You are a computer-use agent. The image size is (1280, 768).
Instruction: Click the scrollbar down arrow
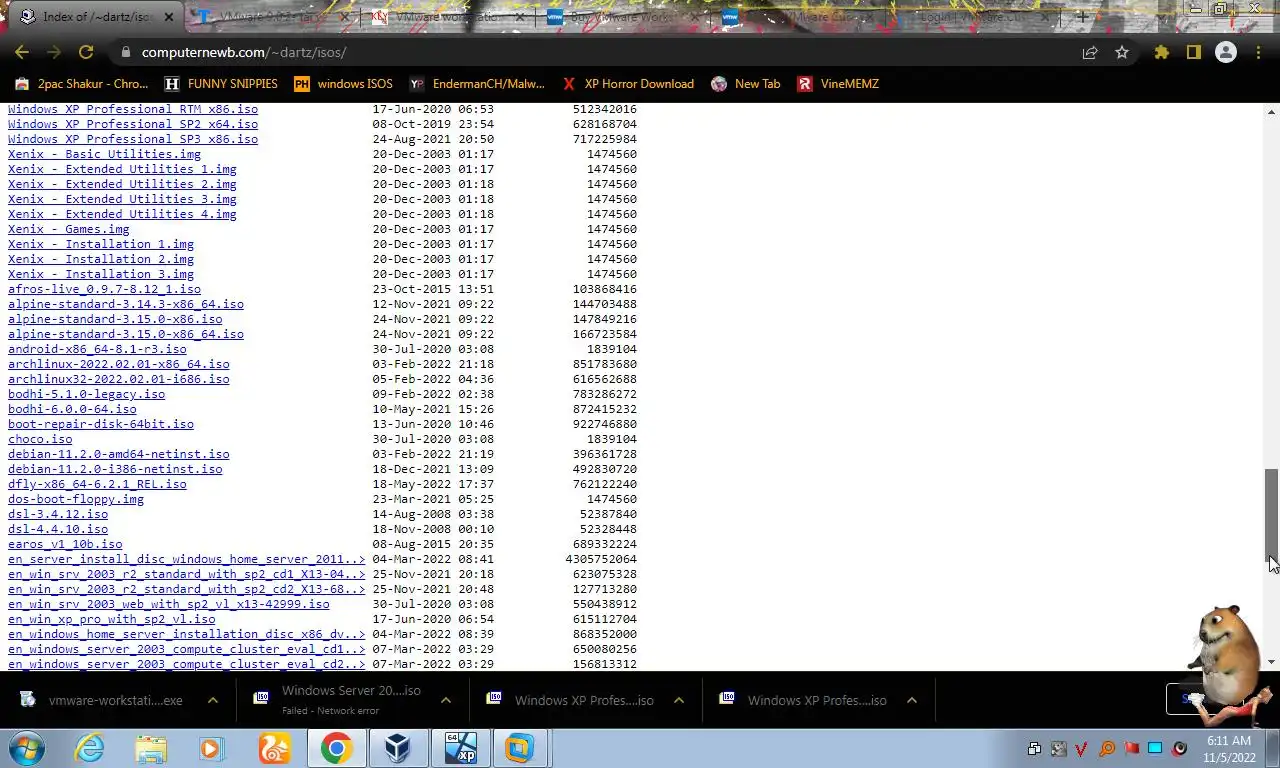click(x=1271, y=662)
